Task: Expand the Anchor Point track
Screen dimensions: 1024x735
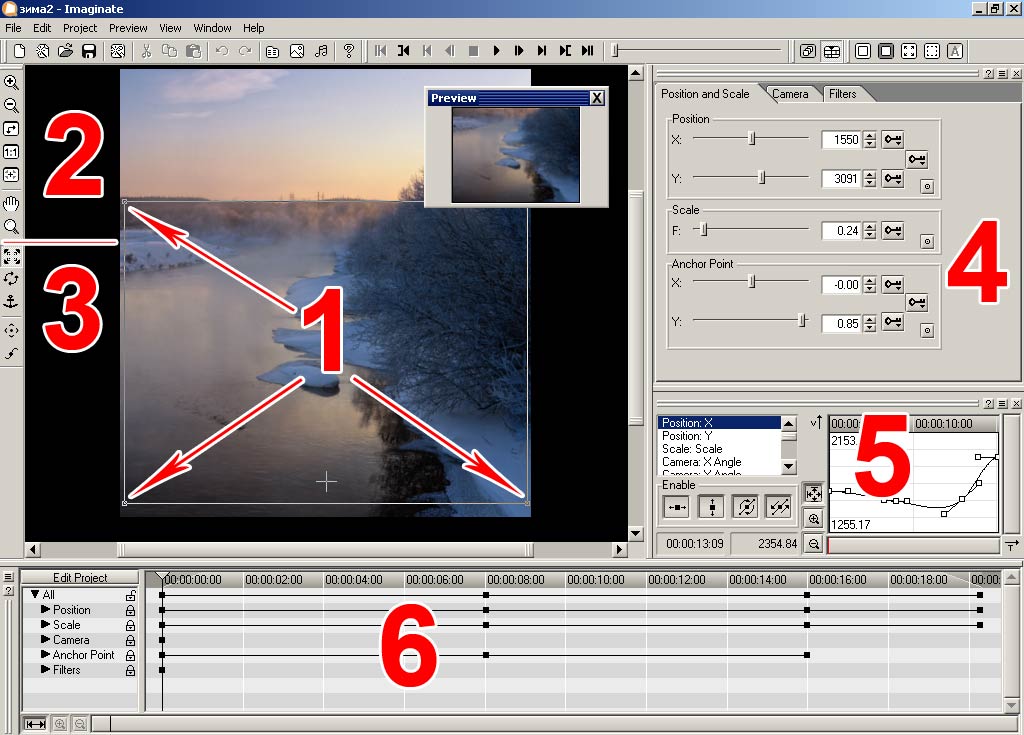Action: tap(45, 655)
